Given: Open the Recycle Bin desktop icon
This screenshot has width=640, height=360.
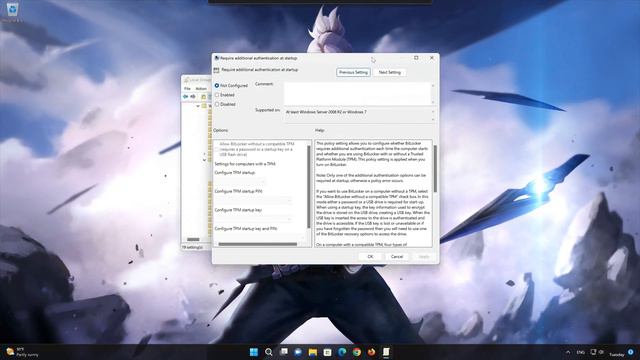Looking at the screenshot, I should tap(12, 11).
